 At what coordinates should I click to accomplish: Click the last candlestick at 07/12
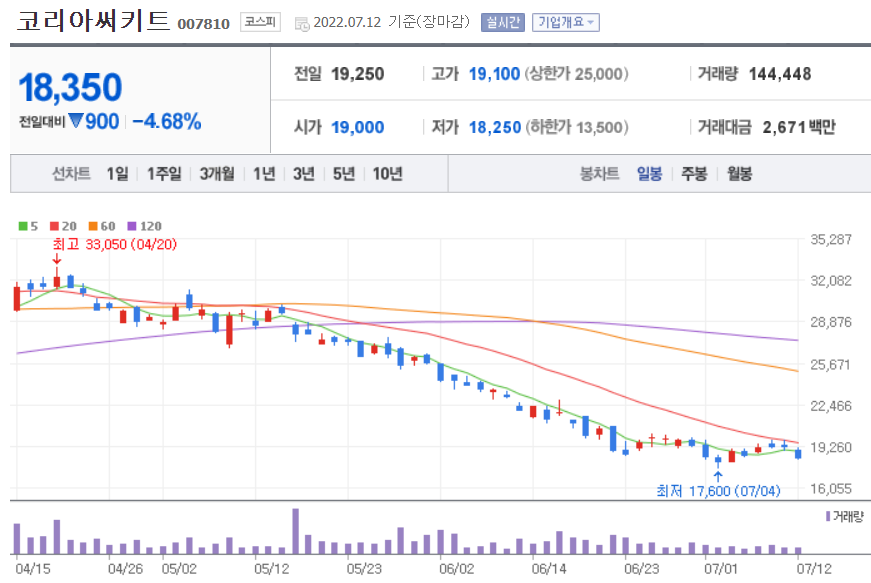pyautogui.click(x=798, y=454)
